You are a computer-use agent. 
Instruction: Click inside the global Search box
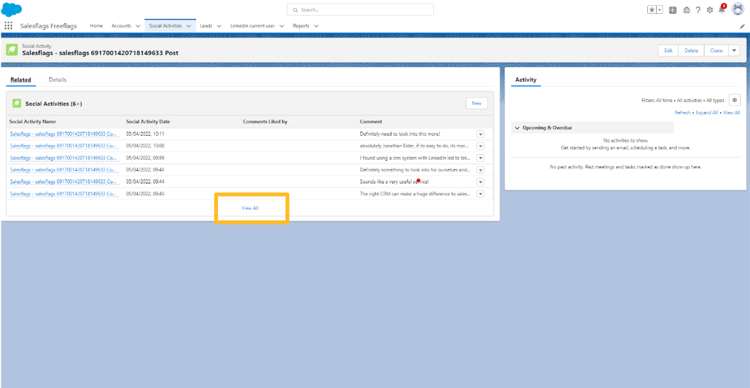(360, 10)
